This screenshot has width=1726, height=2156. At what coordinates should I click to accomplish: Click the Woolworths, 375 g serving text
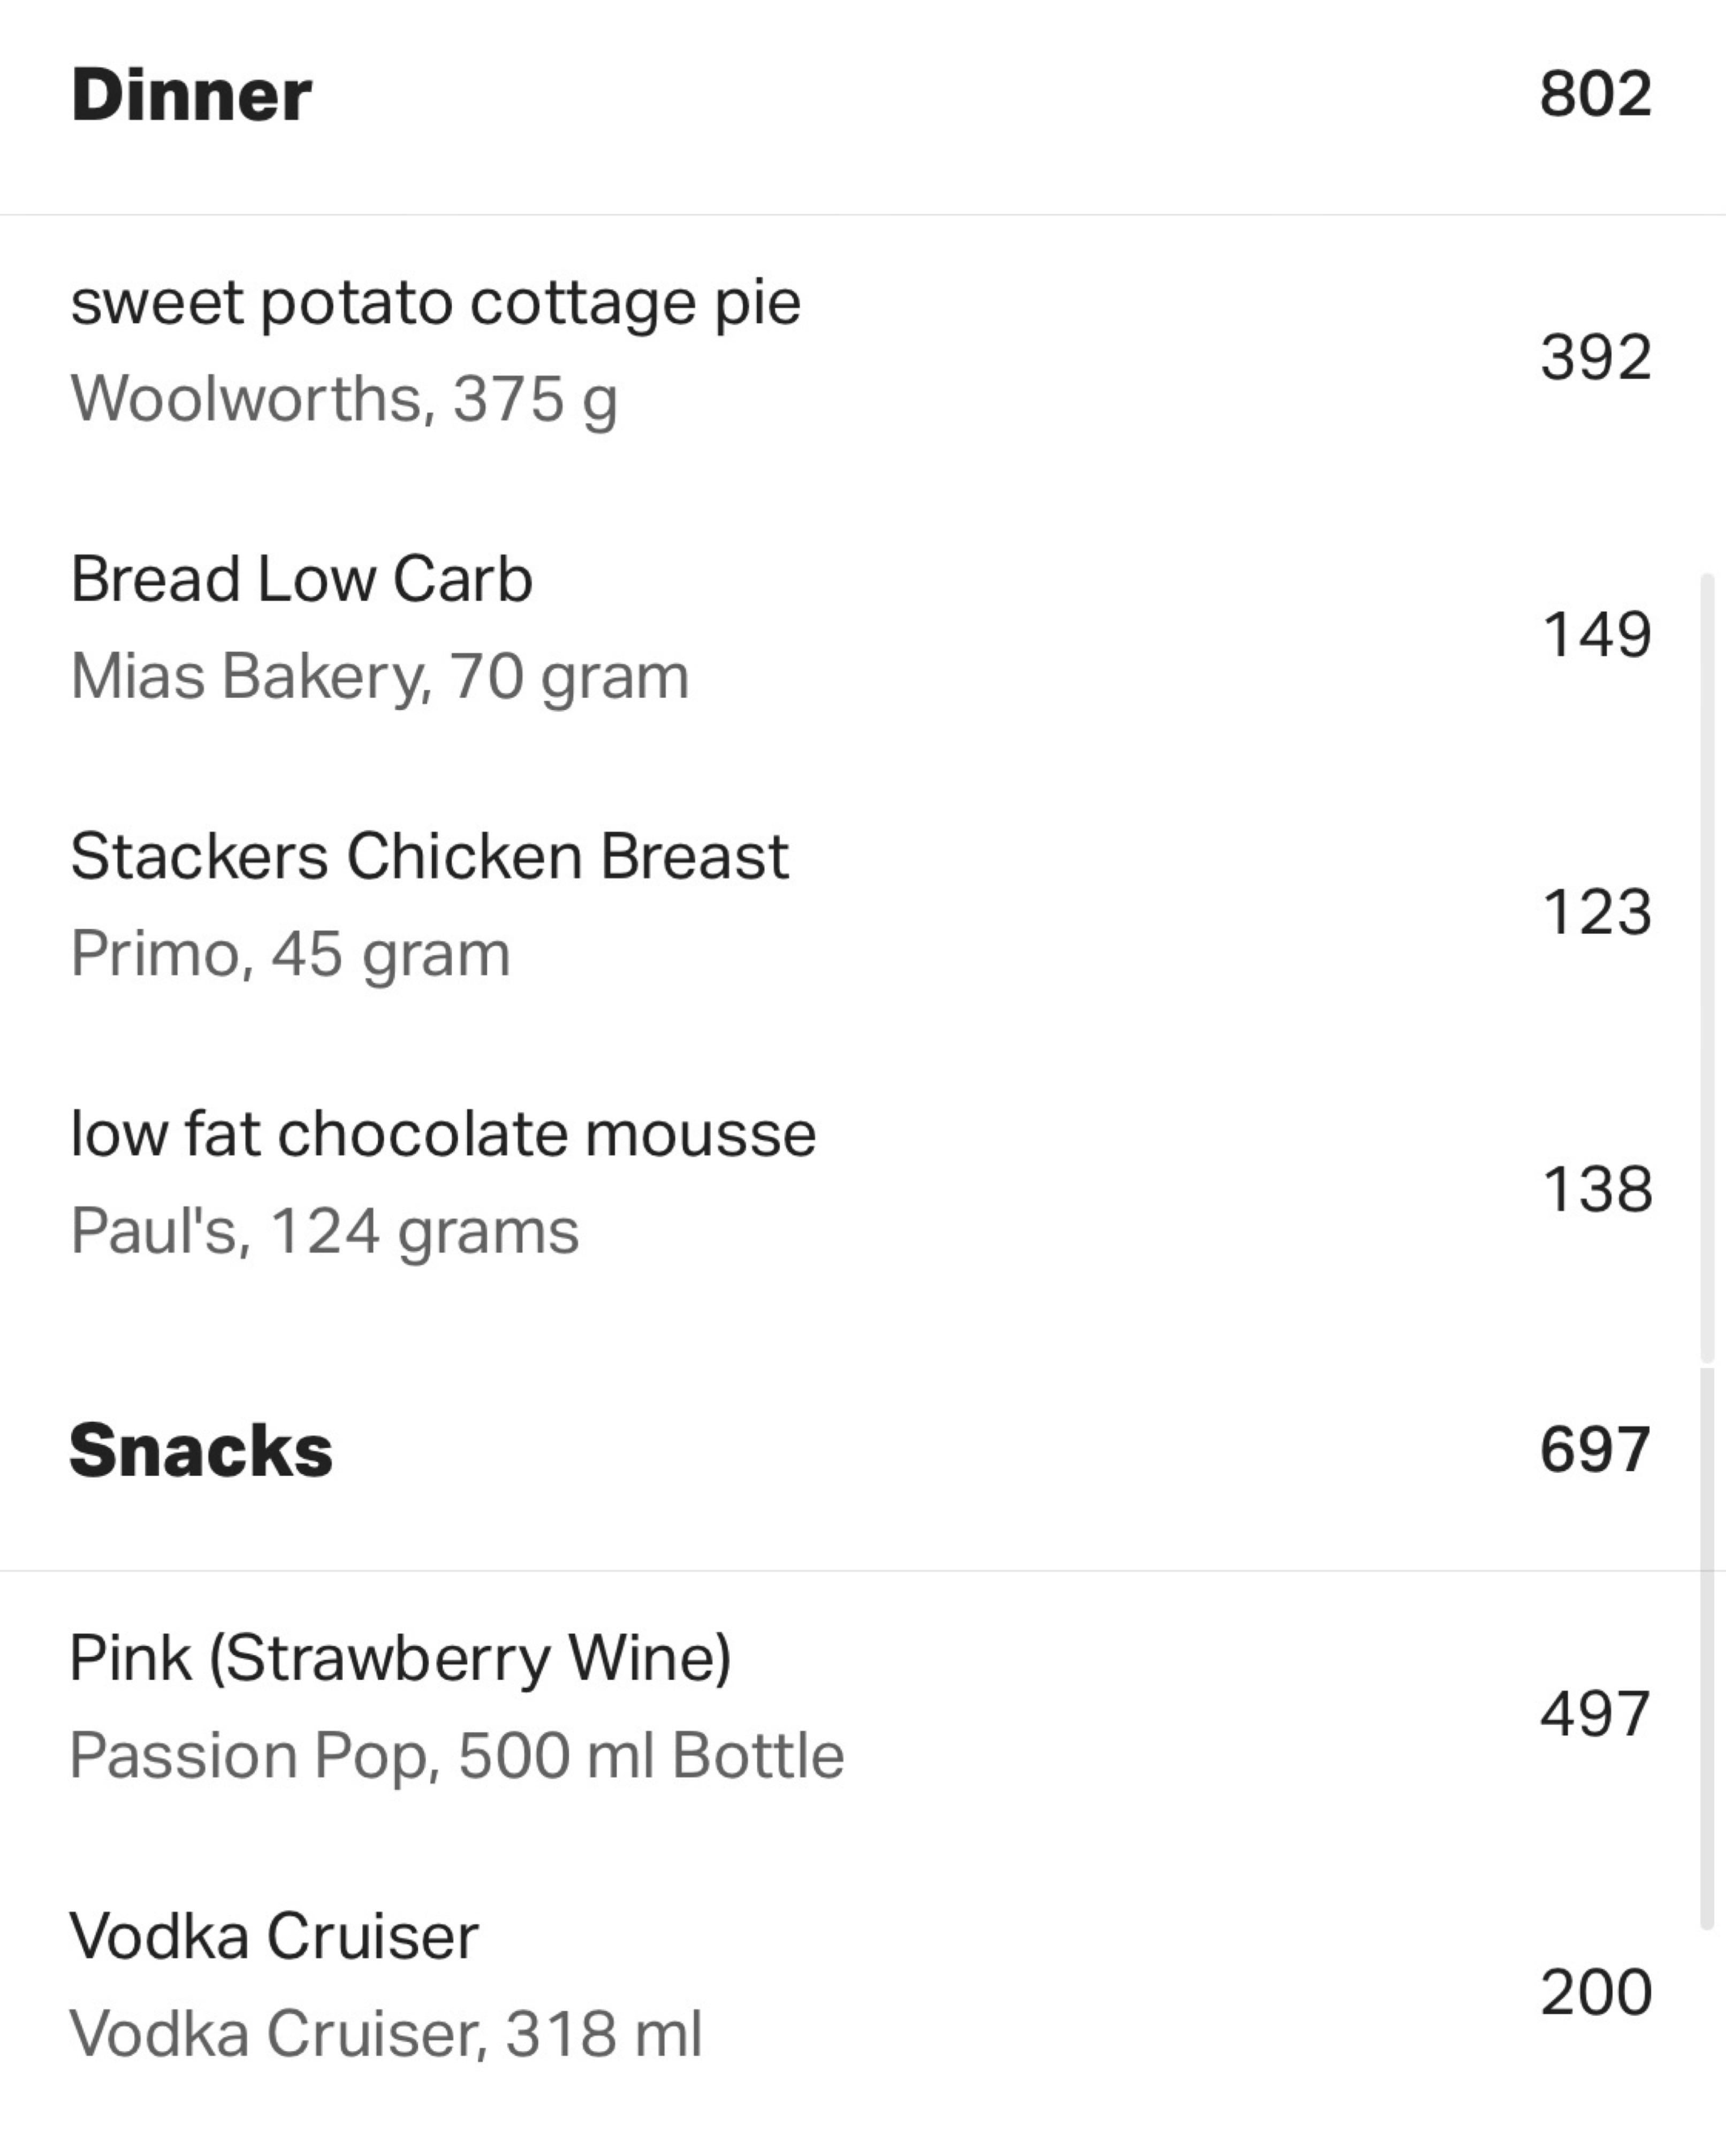pyautogui.click(x=344, y=400)
